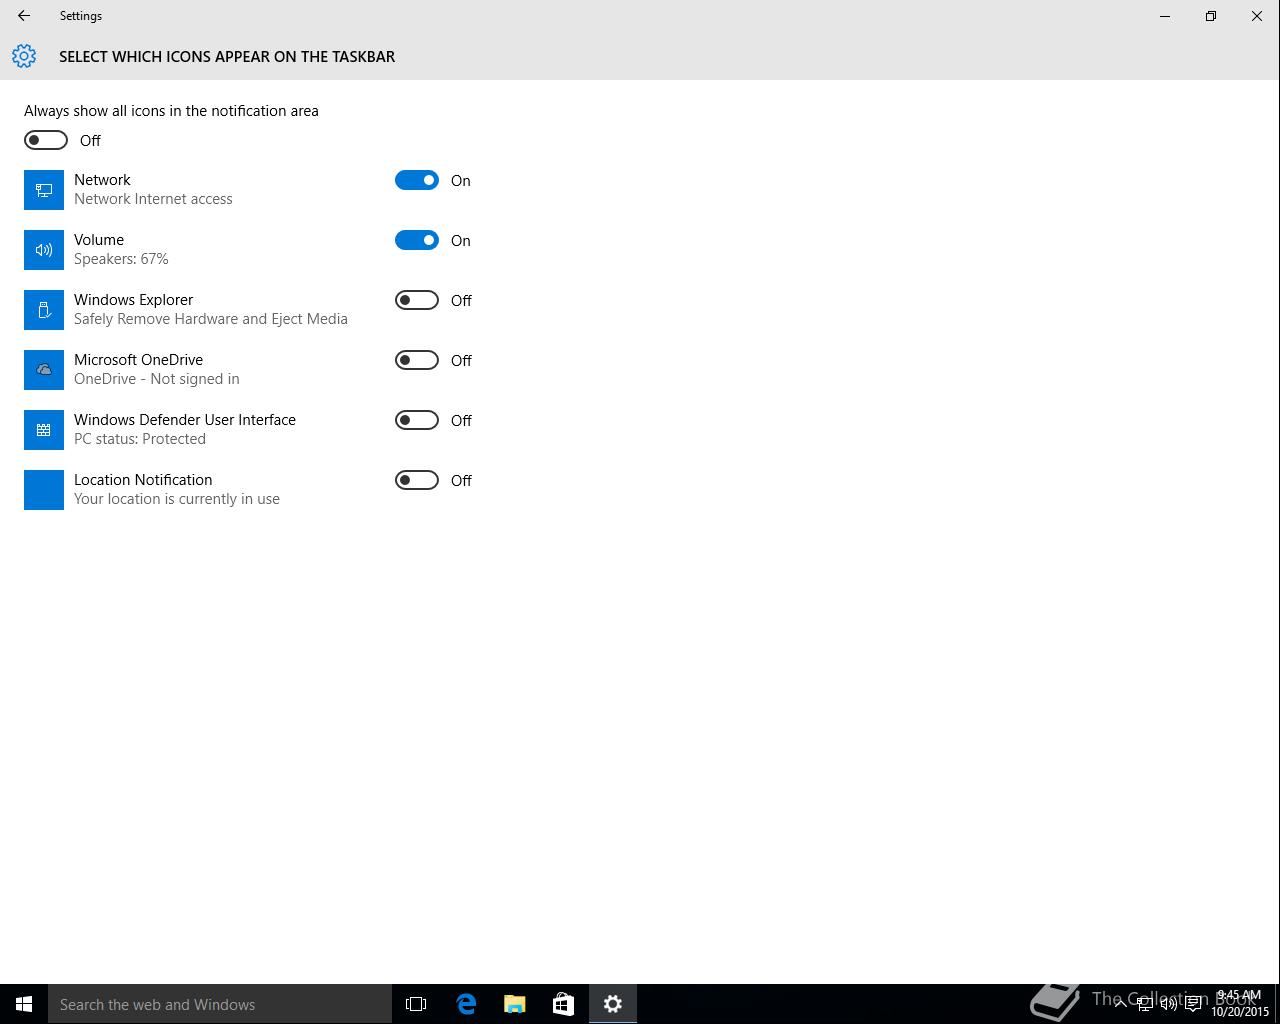1280x1024 pixels.
Task: Click the back arrow in Settings
Action: tap(24, 16)
